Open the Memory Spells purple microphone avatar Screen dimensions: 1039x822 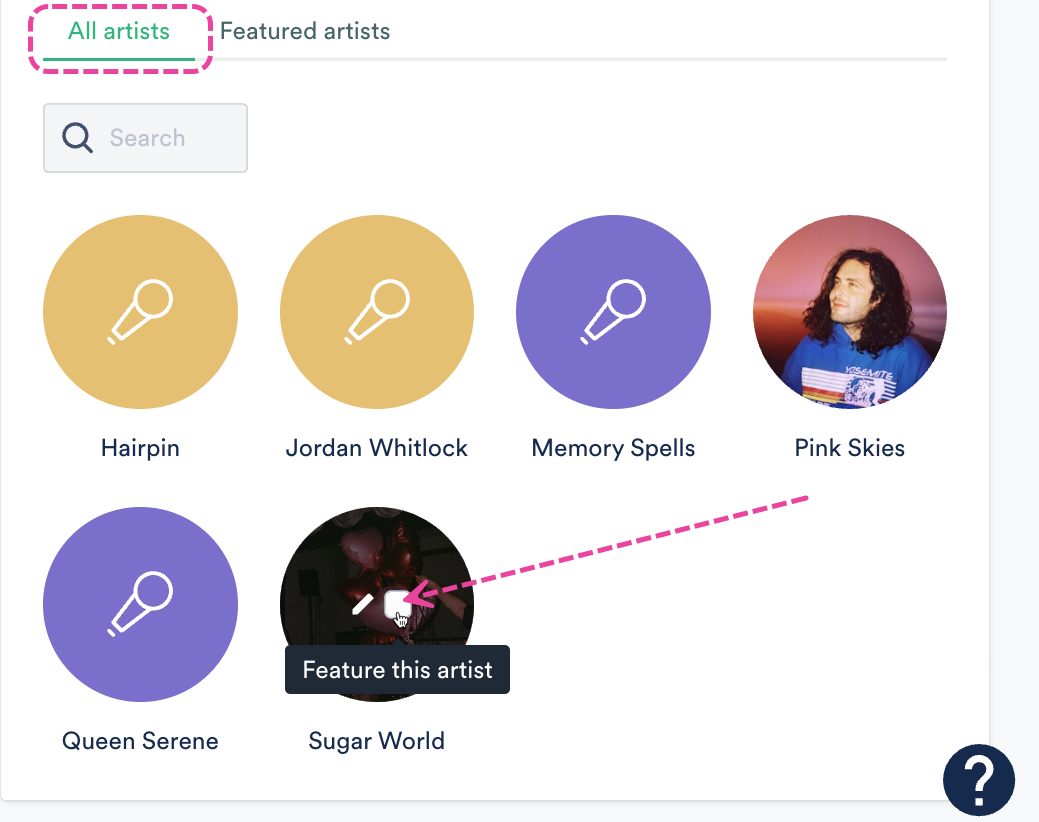click(613, 312)
